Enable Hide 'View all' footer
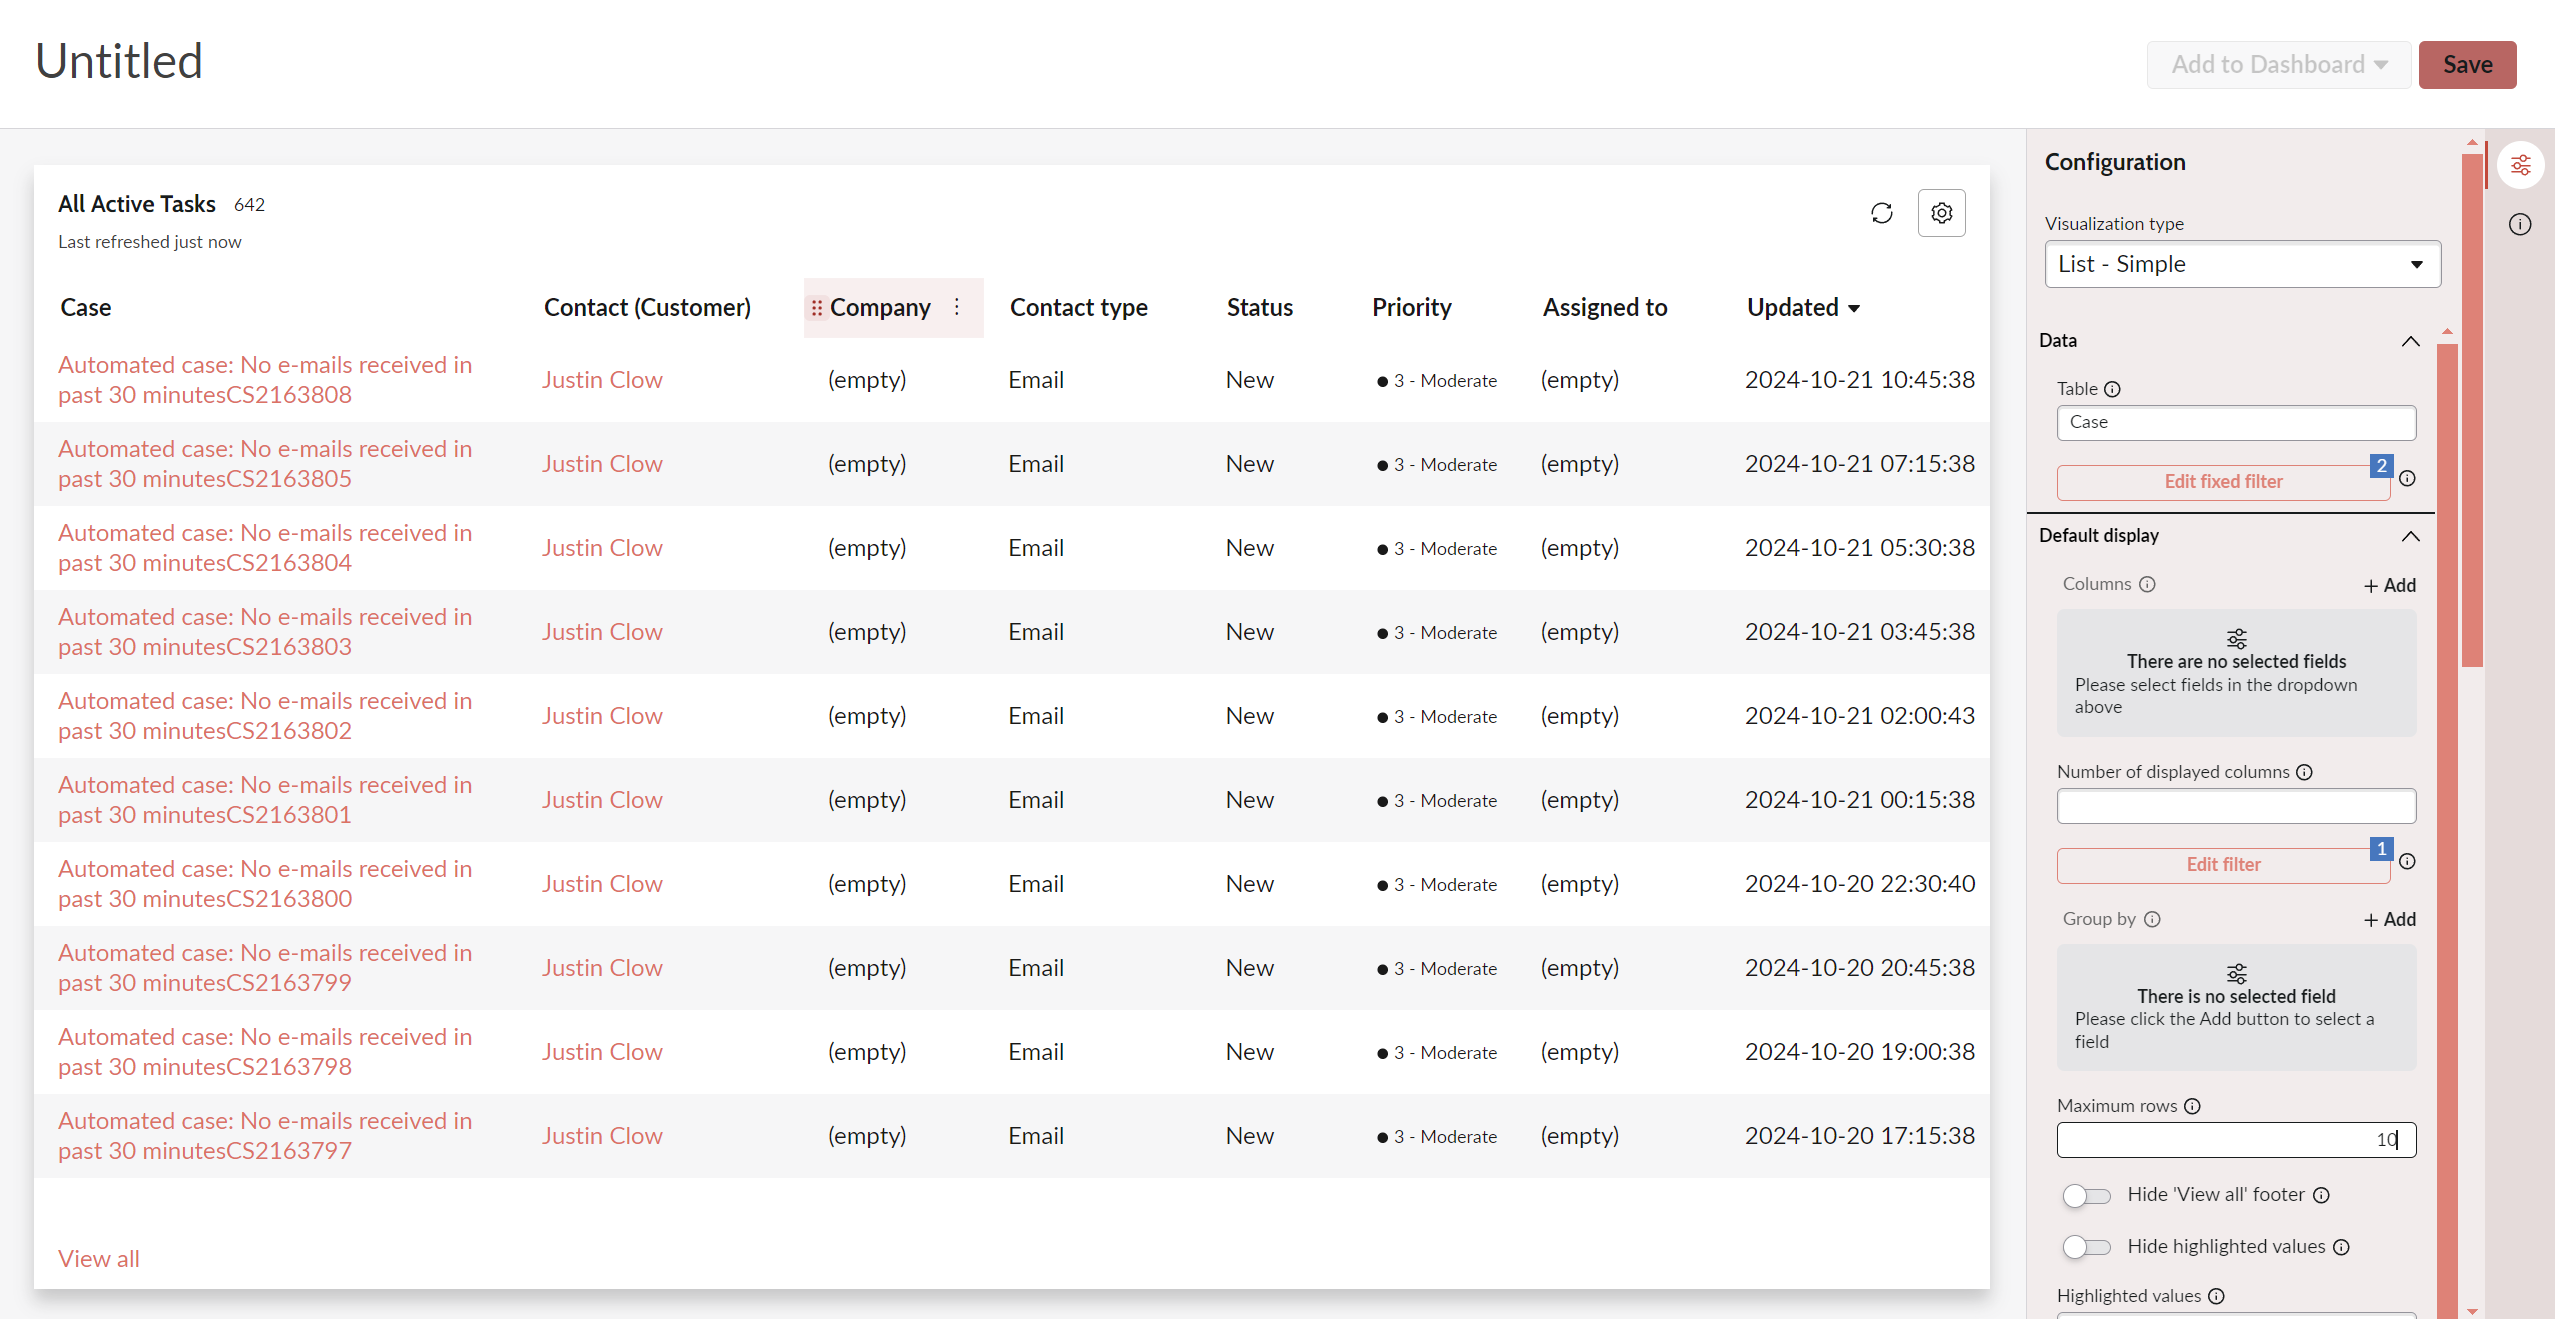2555x1319 pixels. pos(2087,1195)
